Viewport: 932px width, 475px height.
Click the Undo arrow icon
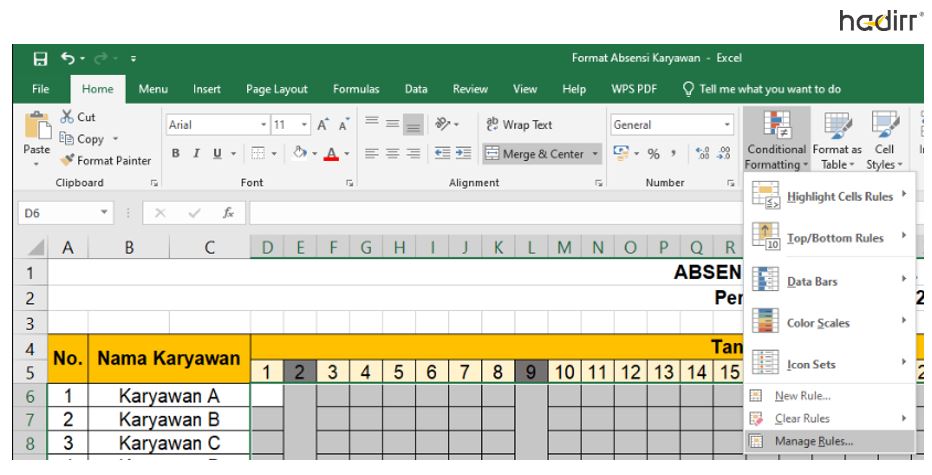(x=68, y=58)
